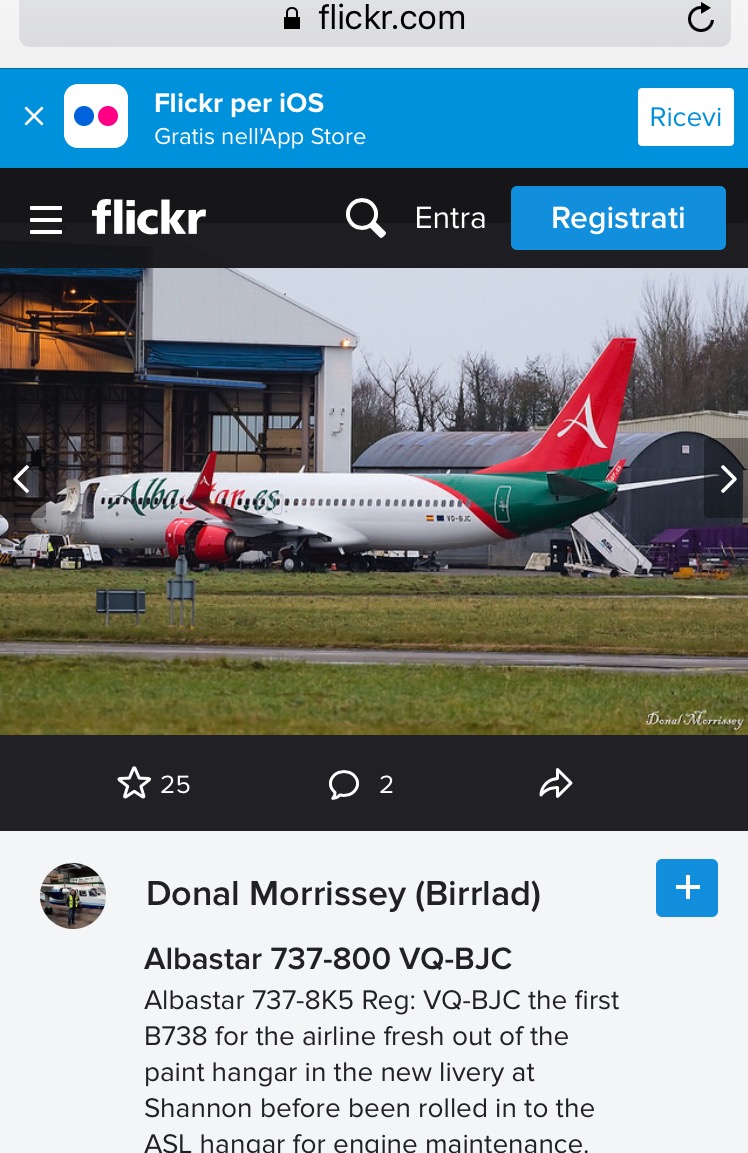The height and width of the screenshot is (1153, 748).
Task: Go to next photo with right chevron
Action: [x=727, y=479]
